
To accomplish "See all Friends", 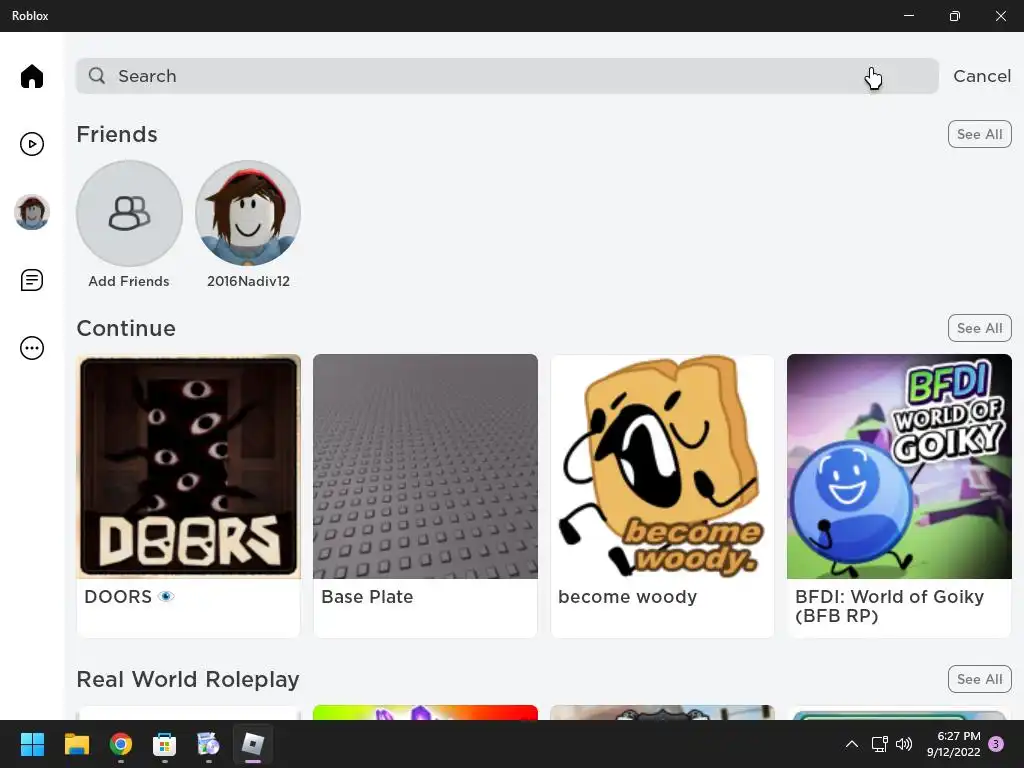I will click(x=979, y=134).
